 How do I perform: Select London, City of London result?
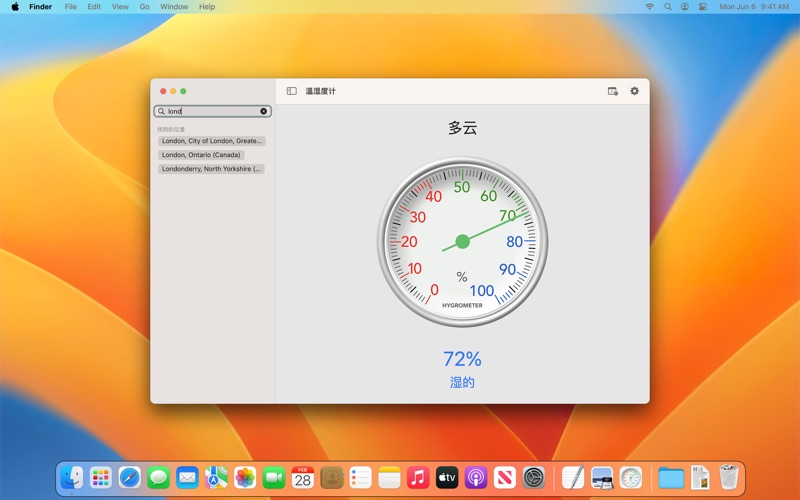[211, 141]
